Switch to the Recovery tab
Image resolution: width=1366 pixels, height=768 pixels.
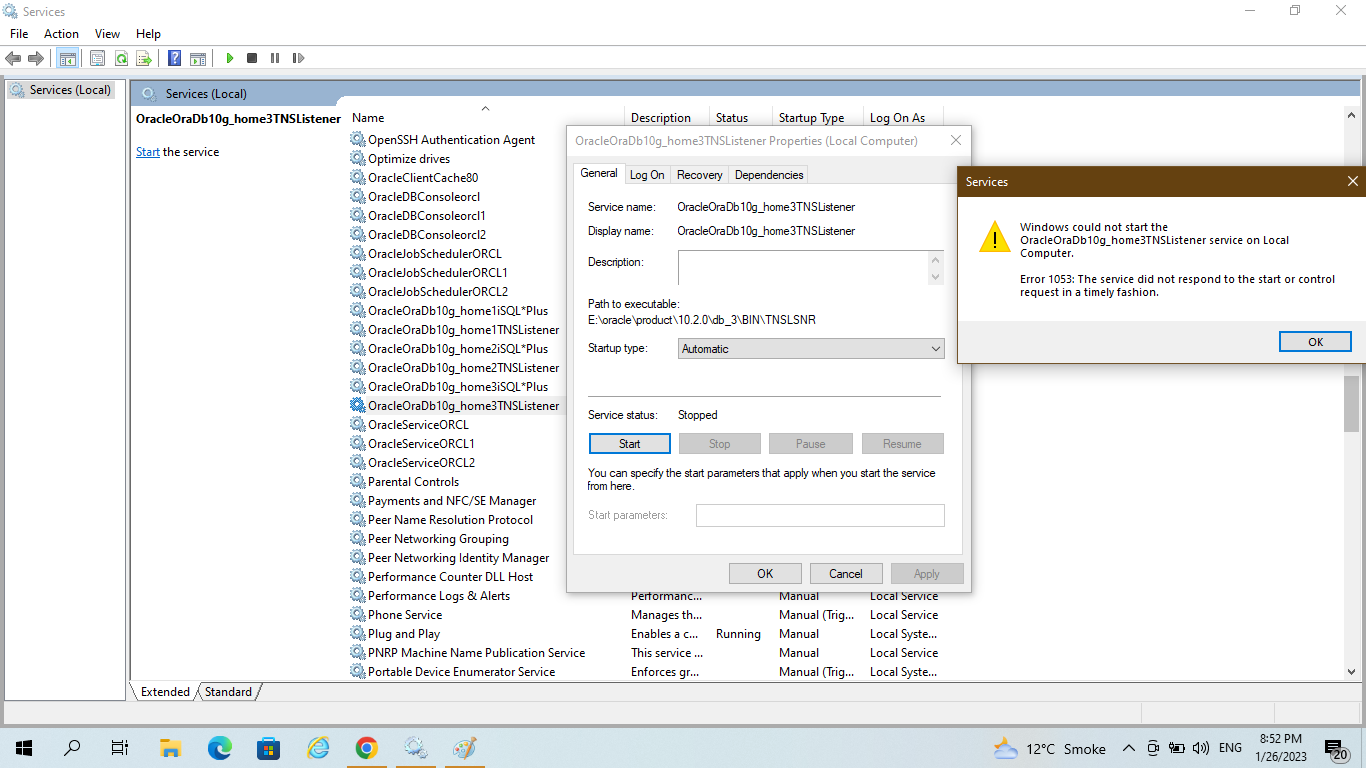[x=700, y=175]
